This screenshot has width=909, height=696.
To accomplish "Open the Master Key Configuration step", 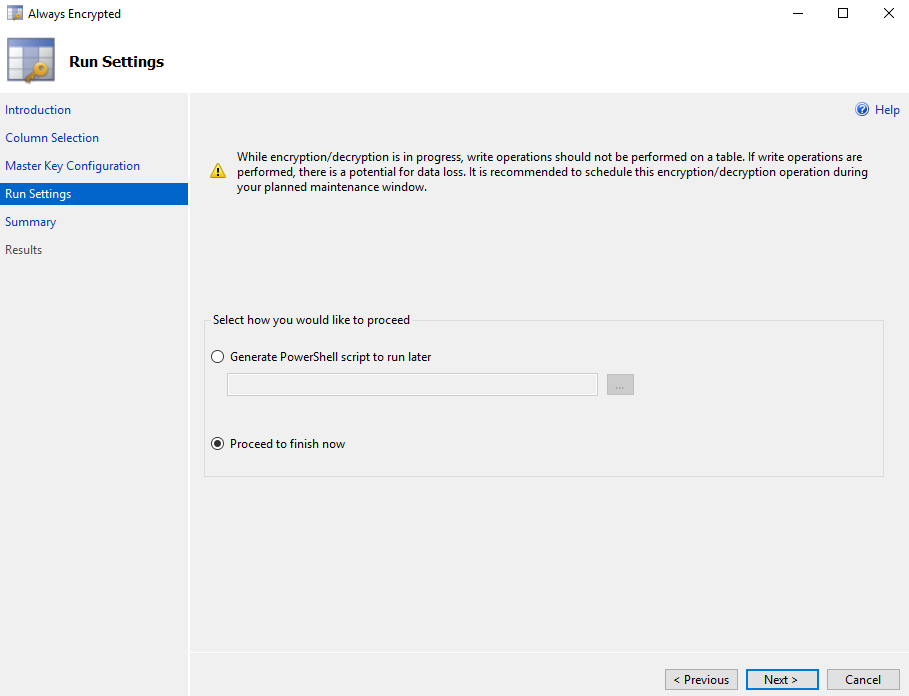I will pyautogui.click(x=72, y=166).
